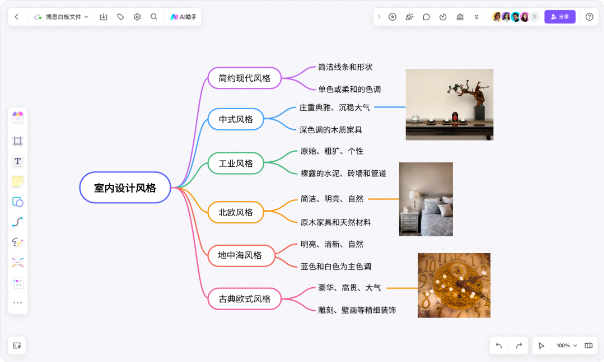The image size is (604, 362).
Task: Click the bedroom photo thumbnail
Action: (x=426, y=199)
